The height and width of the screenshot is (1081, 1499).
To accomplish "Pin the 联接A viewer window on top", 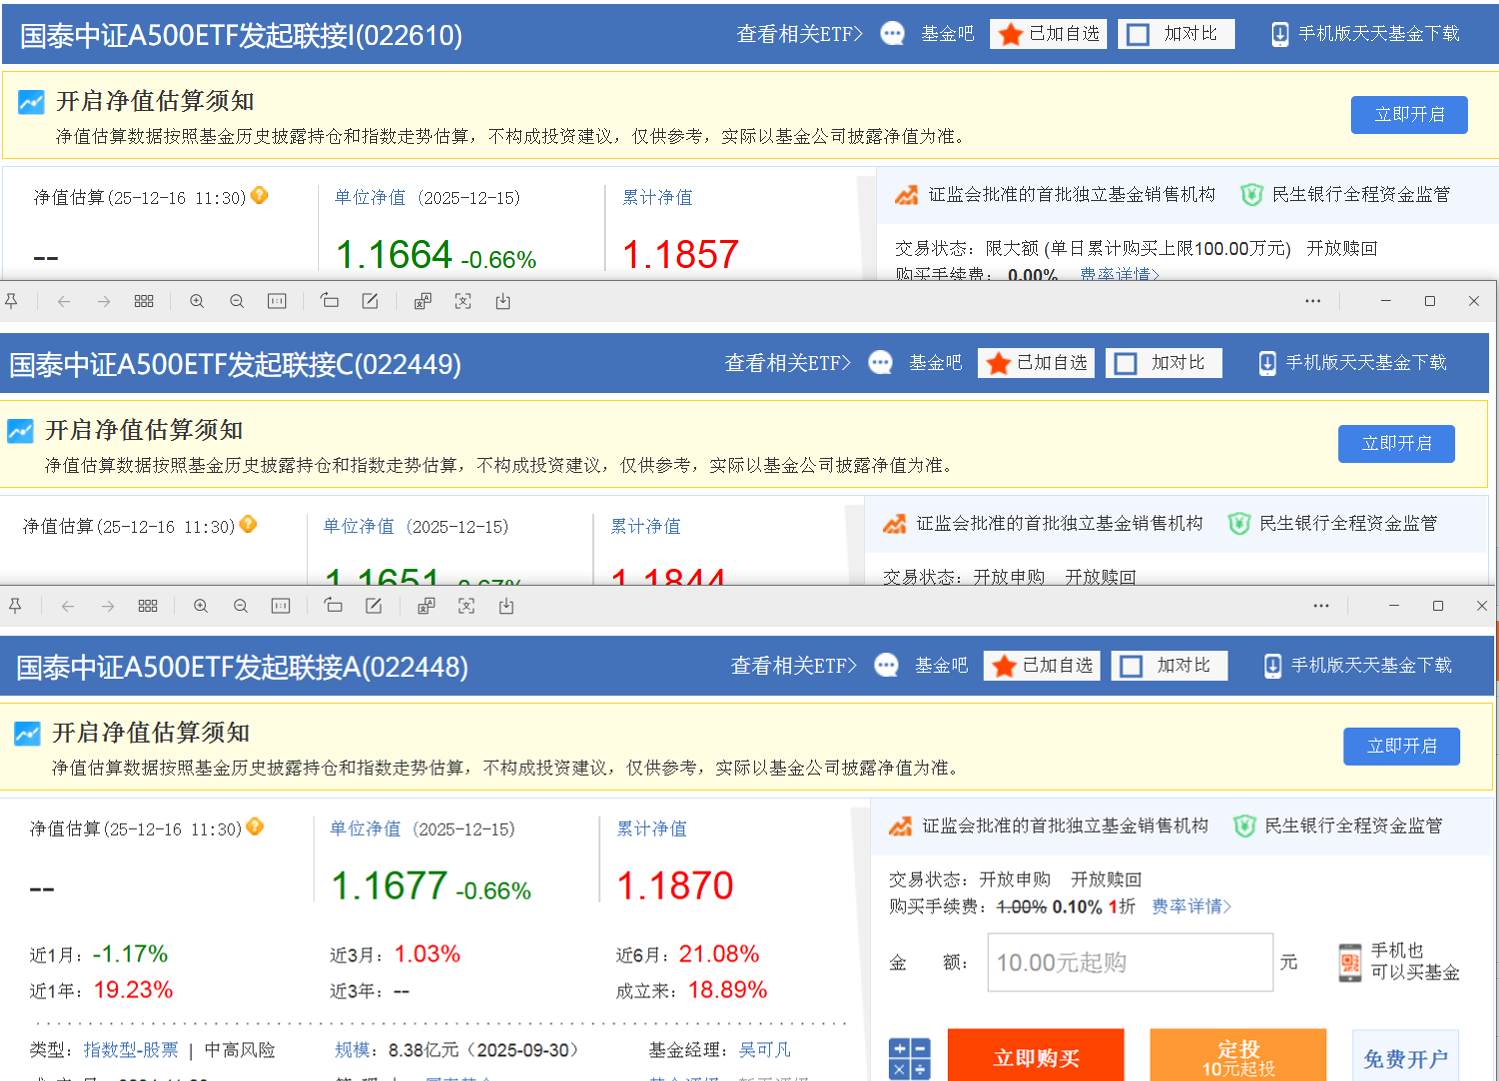I will coord(15,606).
